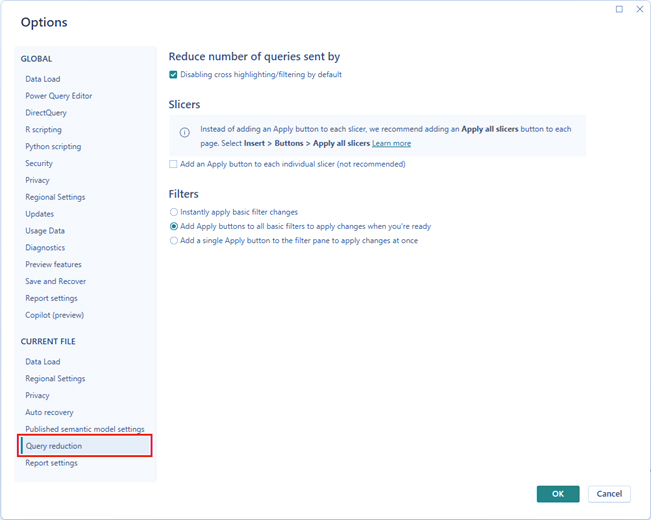Confirm with the OK button
651x520 pixels.
[x=558, y=494]
